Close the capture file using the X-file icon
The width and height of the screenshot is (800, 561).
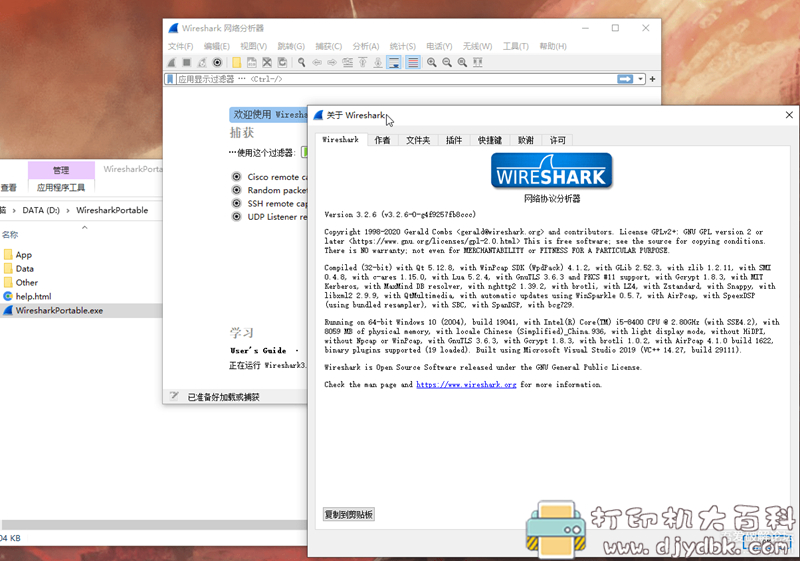point(267,62)
